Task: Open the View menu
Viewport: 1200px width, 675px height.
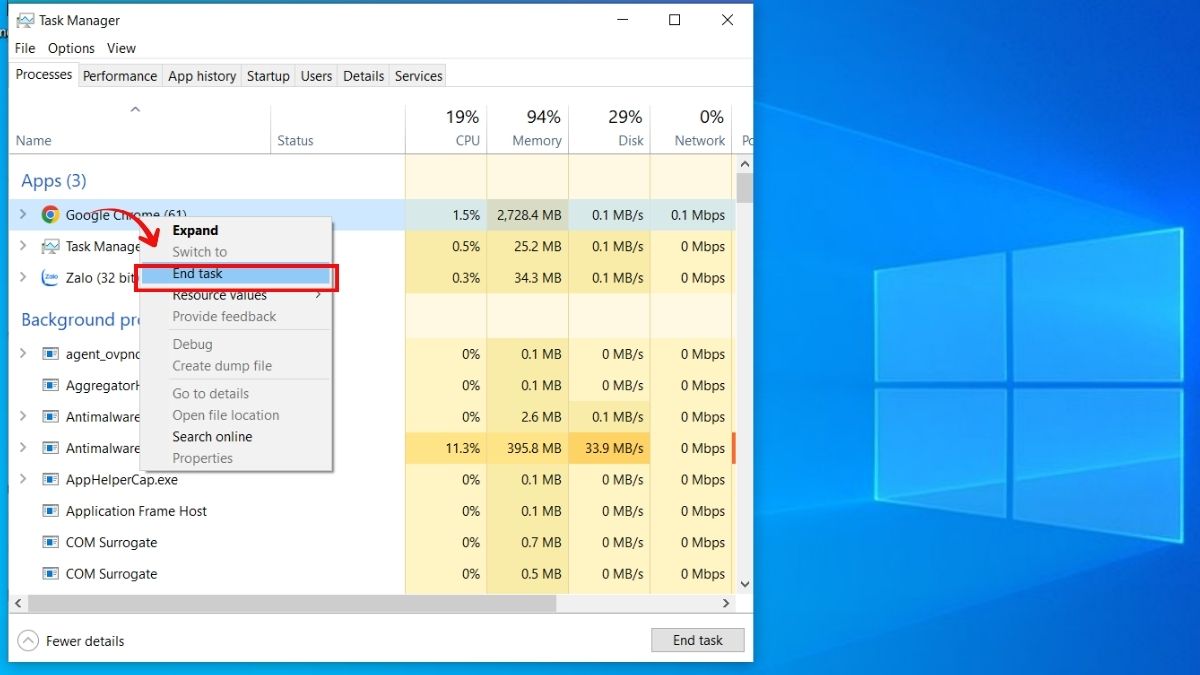Action: (121, 48)
